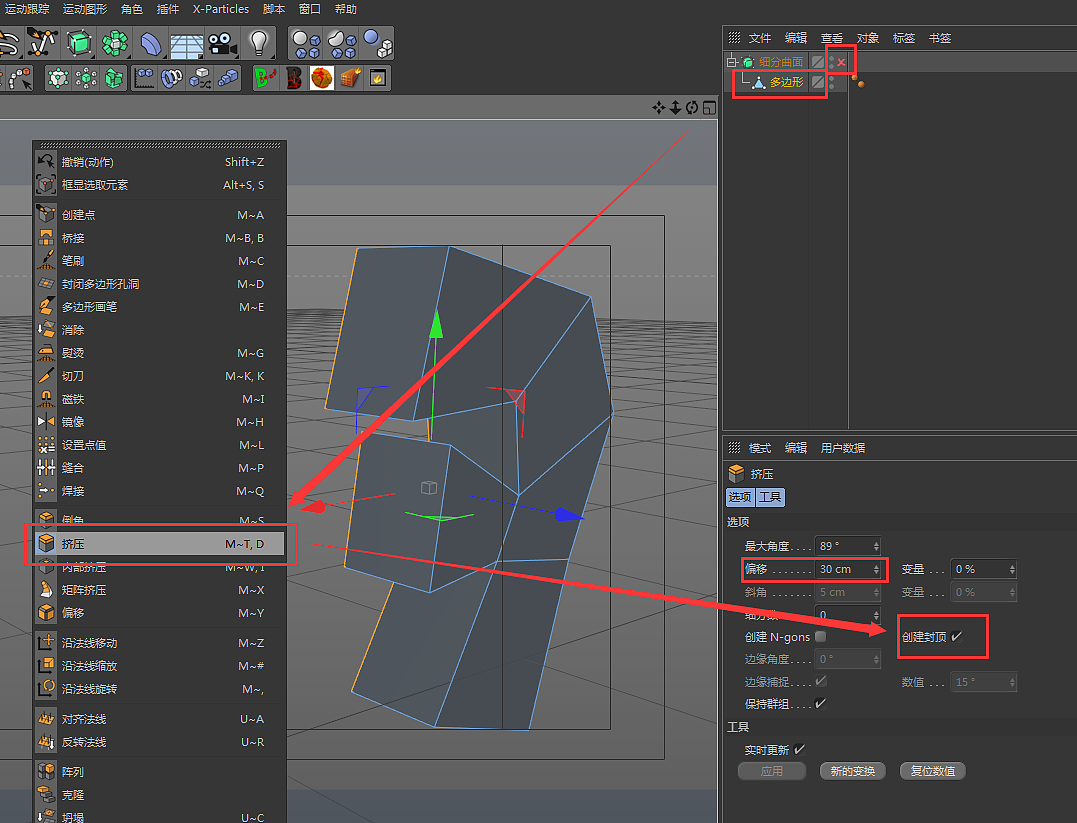Click the fire window plugin icon

(x=378, y=78)
